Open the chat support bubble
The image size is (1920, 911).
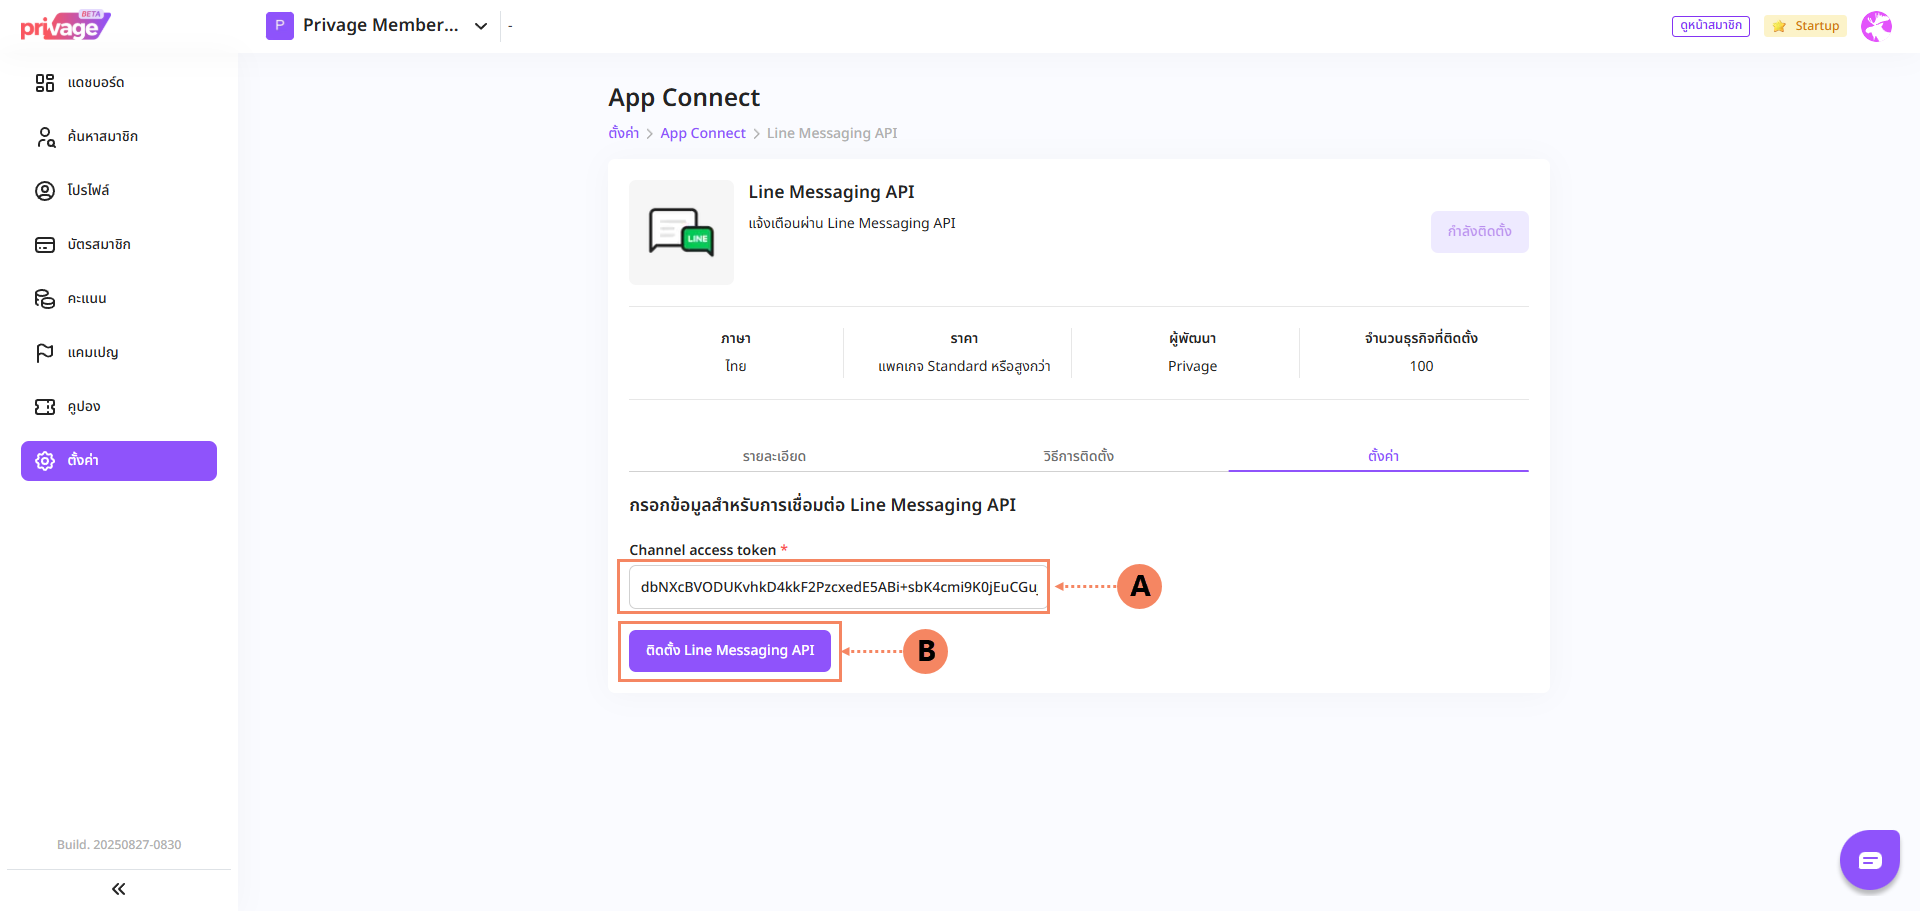pos(1869,860)
